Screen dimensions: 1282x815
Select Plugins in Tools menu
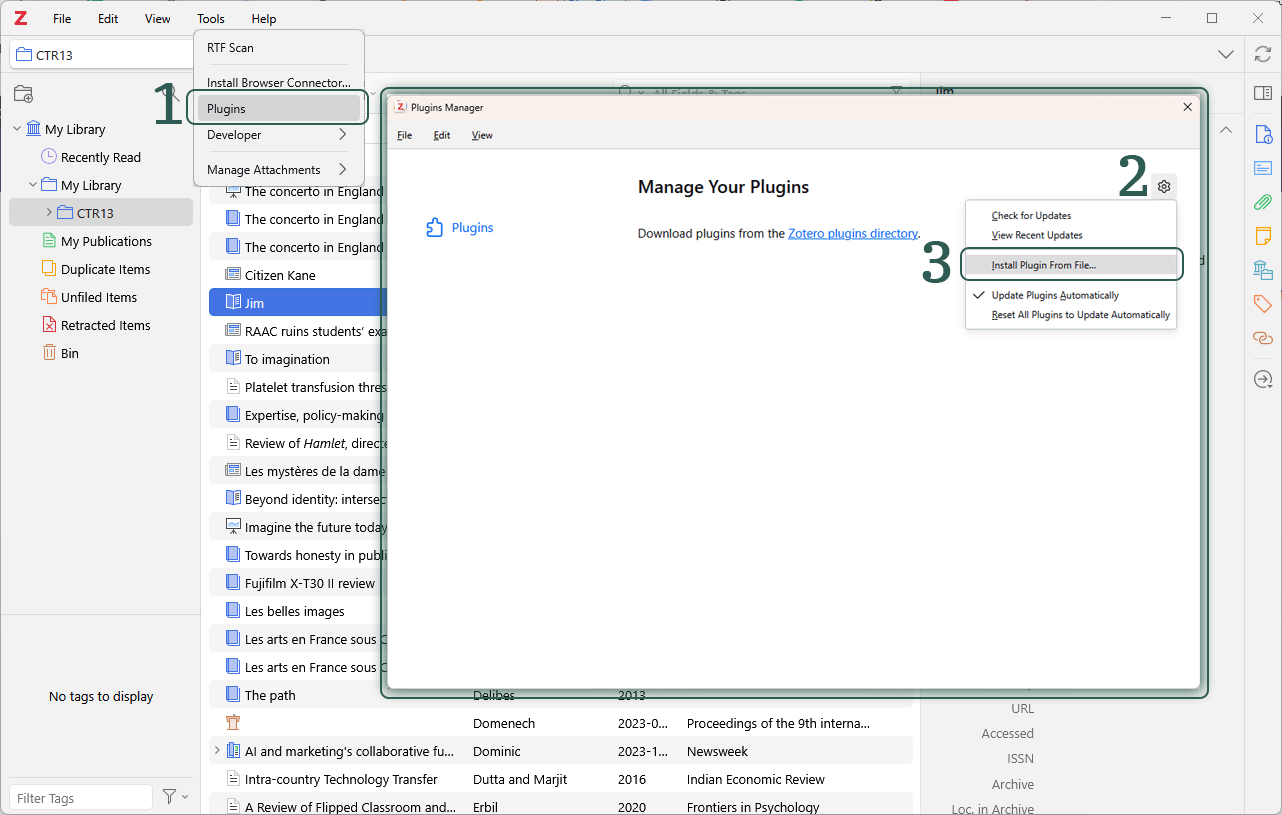(278, 109)
